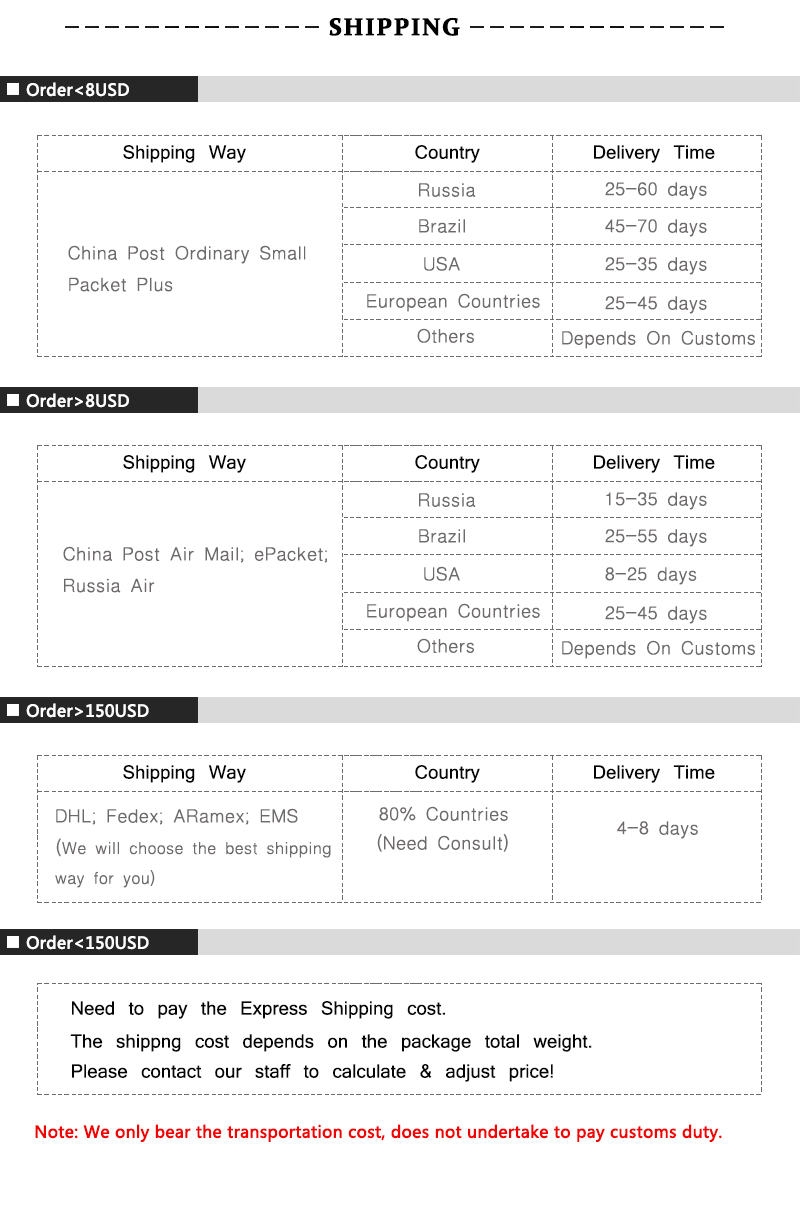Select the DHL; Fedex; ARamex; EMS cell
The height and width of the screenshot is (1231, 800).
click(x=177, y=817)
